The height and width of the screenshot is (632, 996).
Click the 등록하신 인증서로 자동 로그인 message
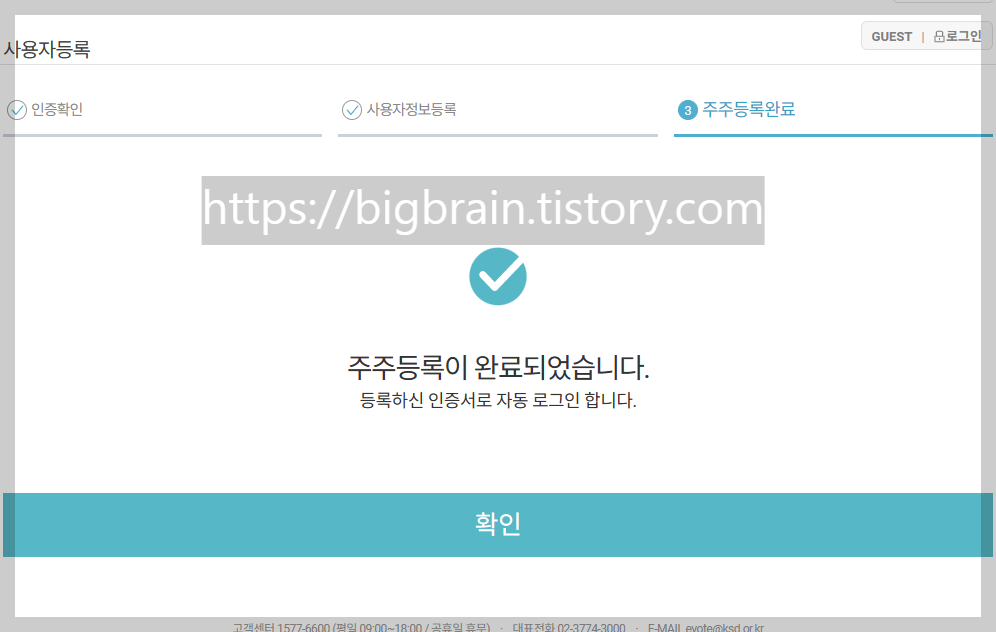point(498,400)
